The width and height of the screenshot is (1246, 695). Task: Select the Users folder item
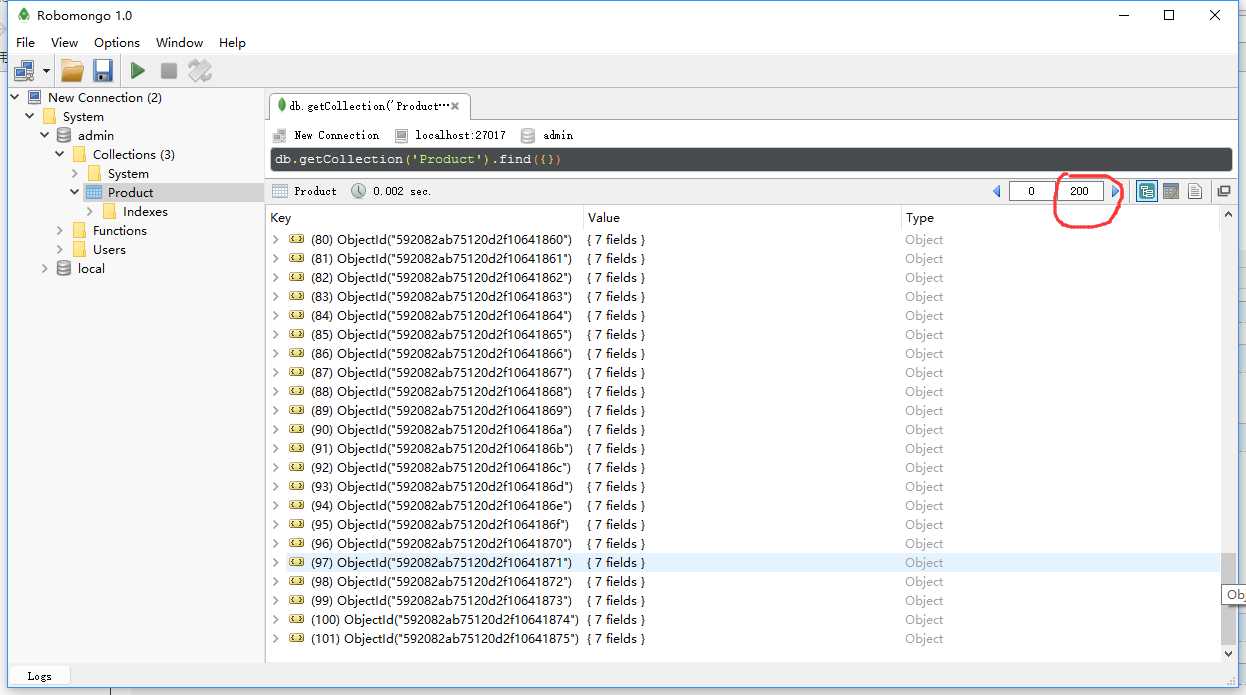109,250
